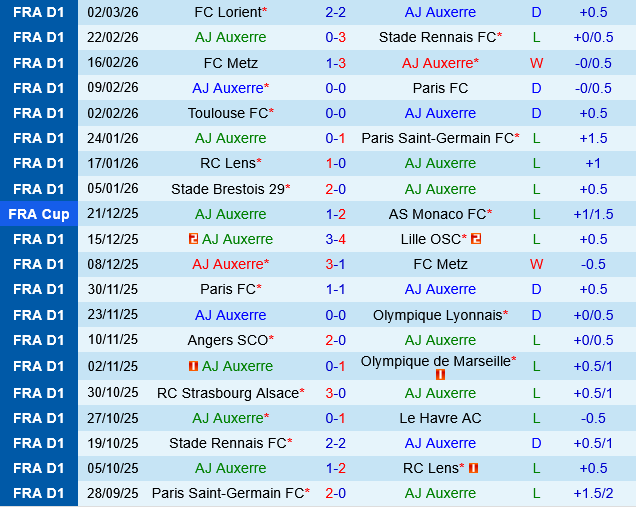This screenshot has height=507, width=636.
Task: Click red card icon next to Lille OSC
Action: [477, 239]
